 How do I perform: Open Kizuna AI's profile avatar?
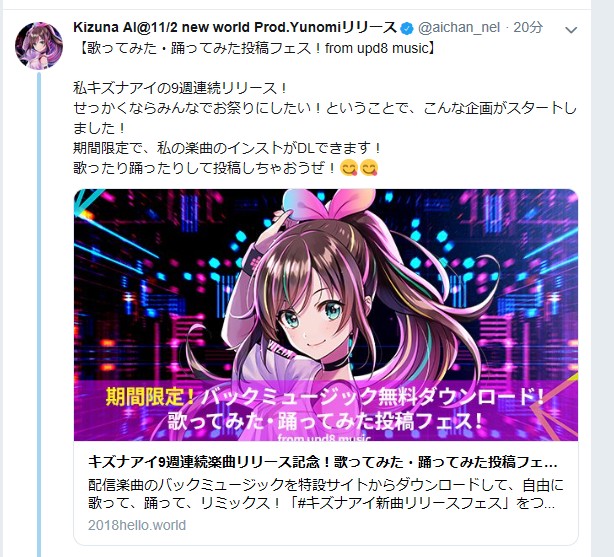[x=39, y=46]
